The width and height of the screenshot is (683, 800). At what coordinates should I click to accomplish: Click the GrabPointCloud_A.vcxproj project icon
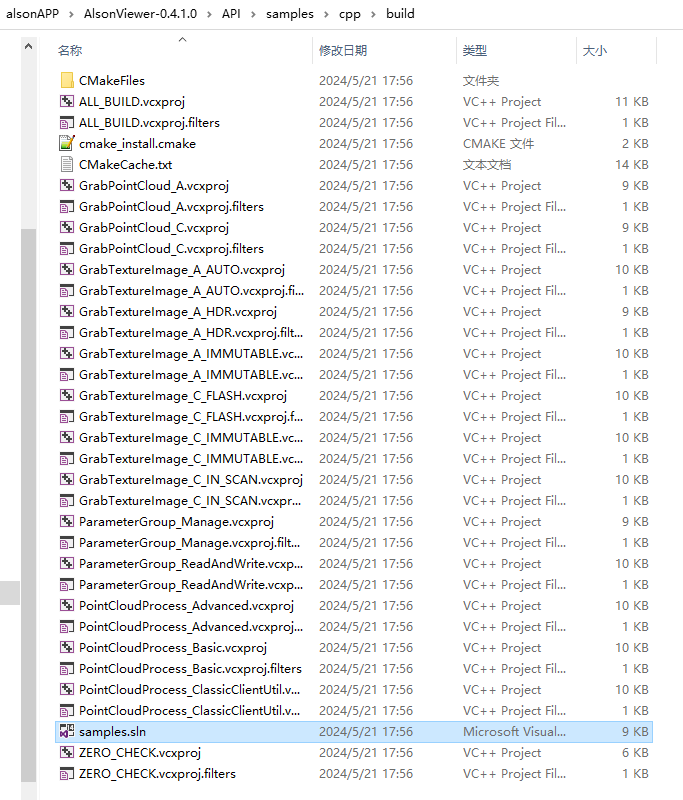[67, 186]
